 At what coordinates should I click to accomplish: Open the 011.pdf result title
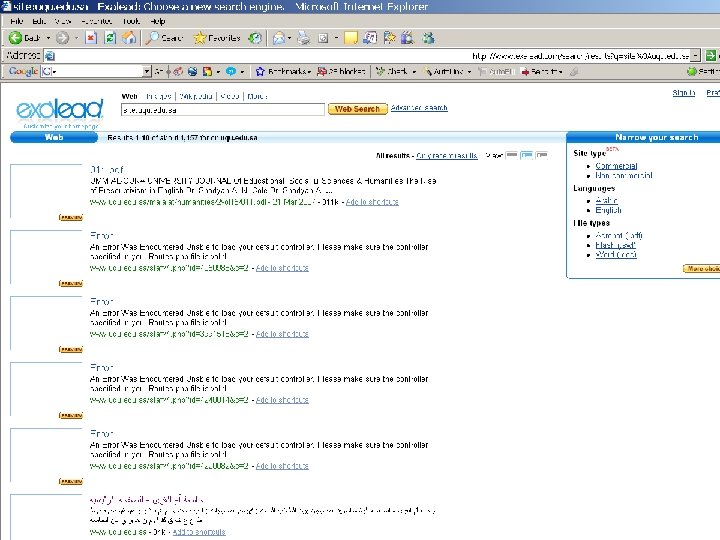107,169
